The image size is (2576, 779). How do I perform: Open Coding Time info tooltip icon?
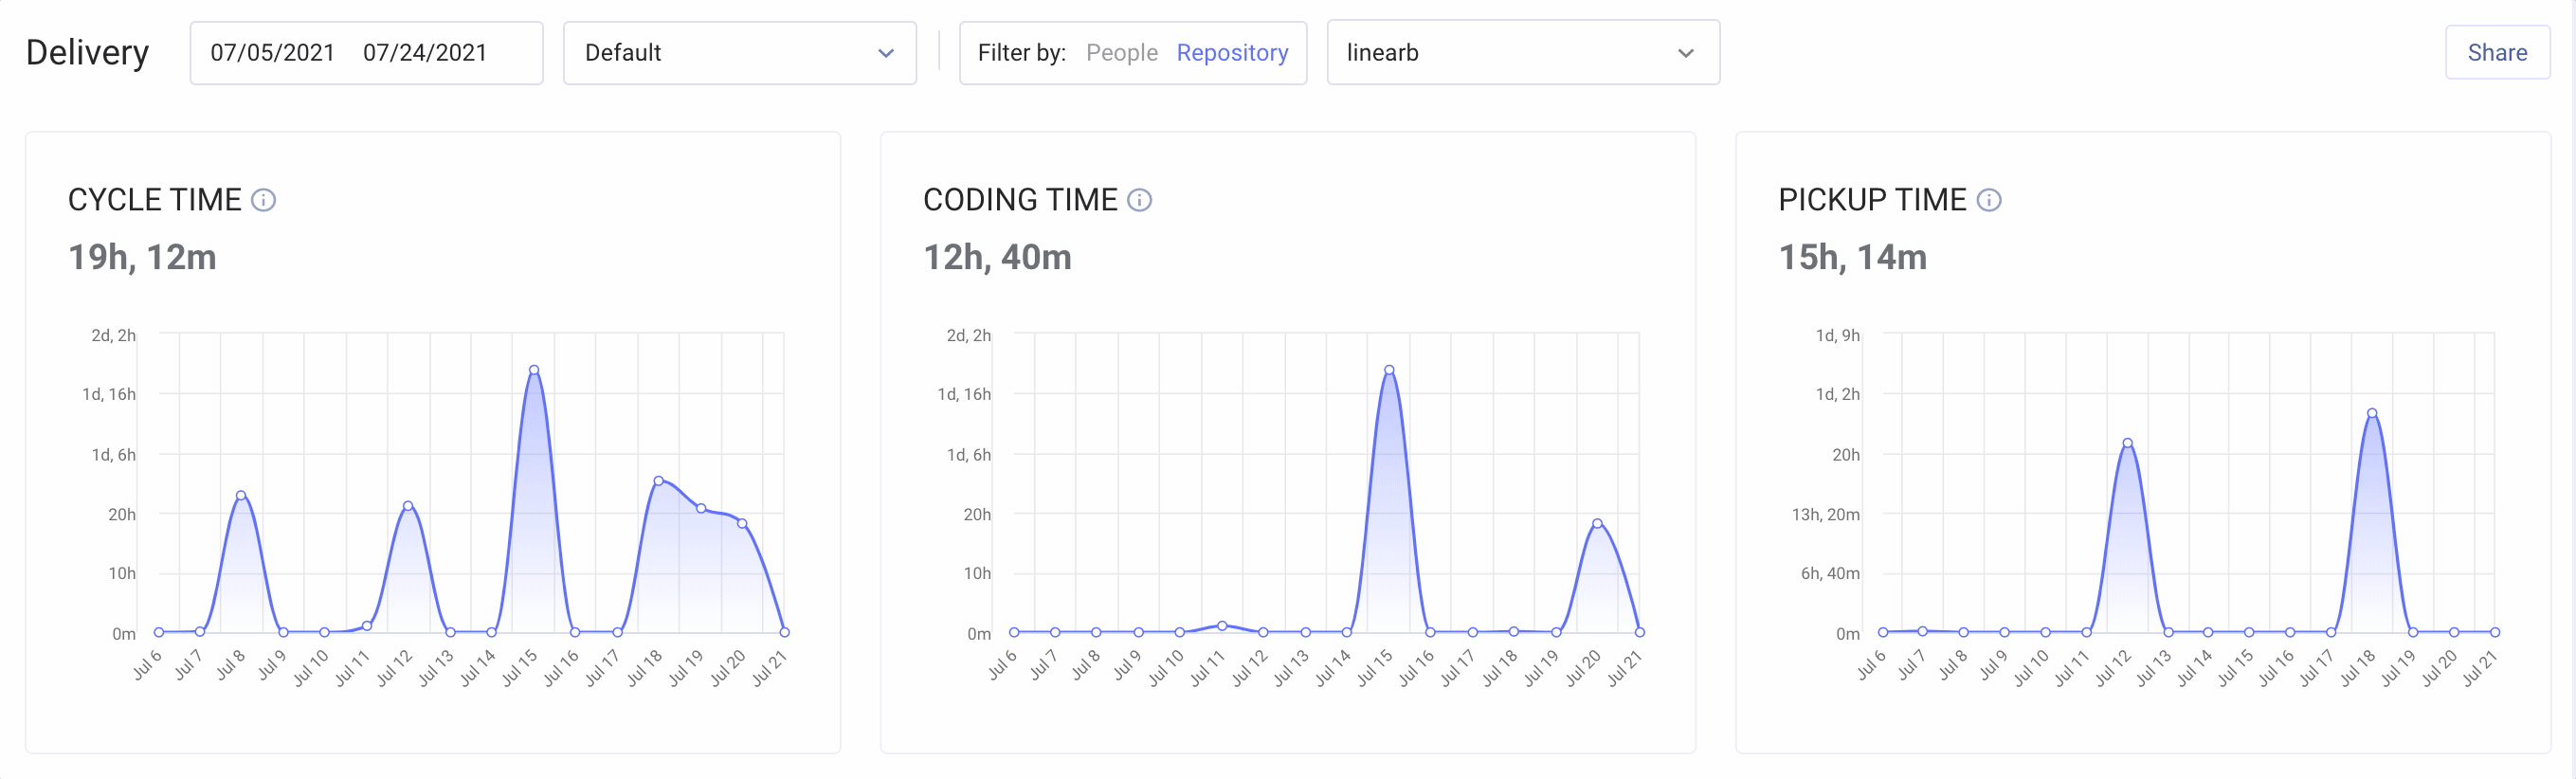[x=1139, y=200]
